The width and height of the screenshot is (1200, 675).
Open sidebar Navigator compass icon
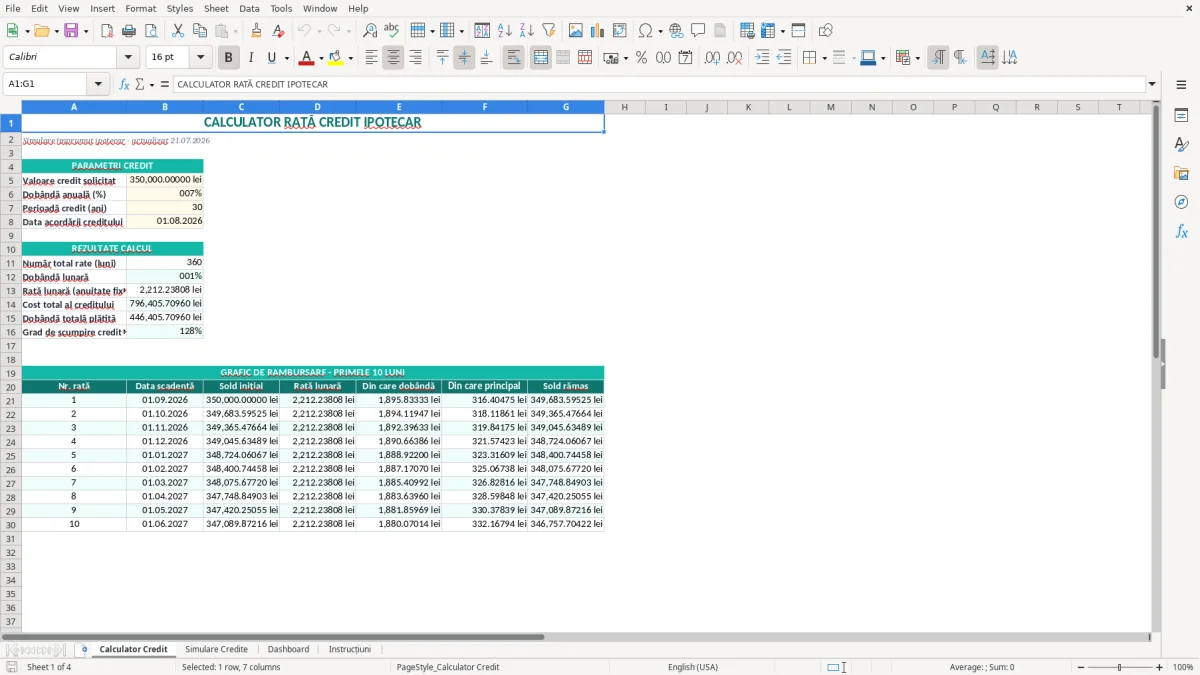[x=1181, y=202]
